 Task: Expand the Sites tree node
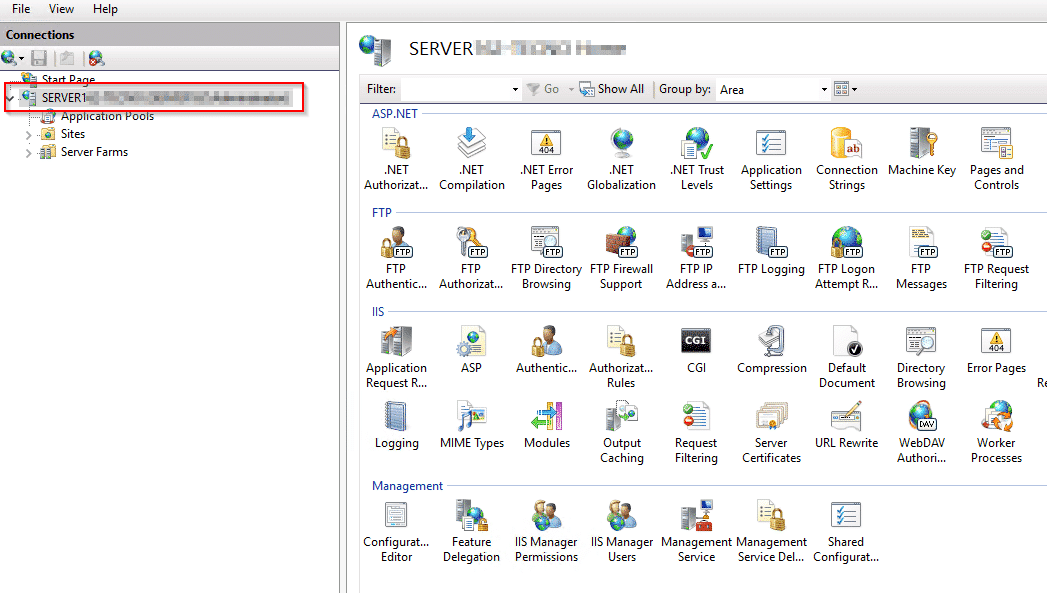point(28,134)
